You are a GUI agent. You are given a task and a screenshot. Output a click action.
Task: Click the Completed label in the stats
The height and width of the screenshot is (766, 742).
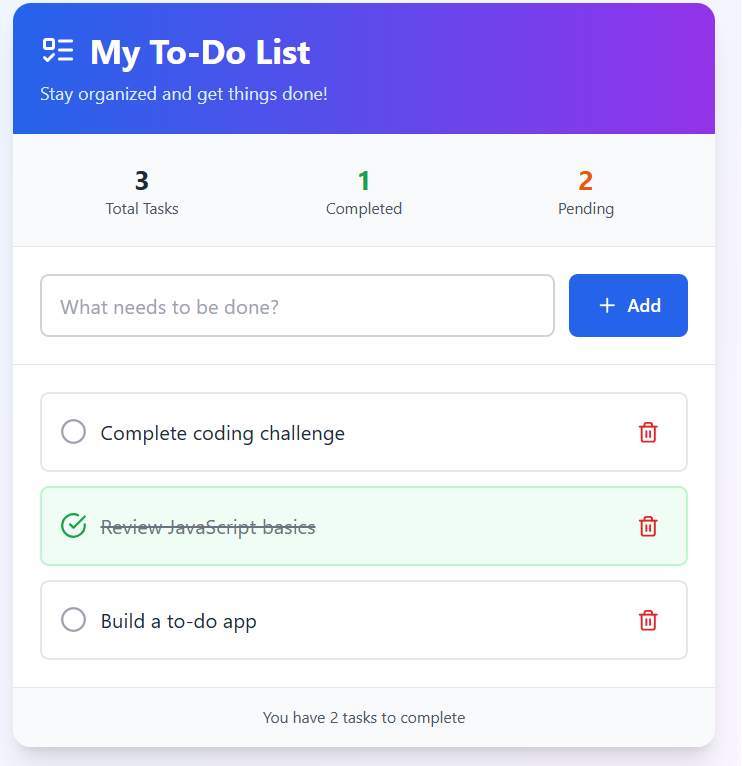[x=364, y=209]
